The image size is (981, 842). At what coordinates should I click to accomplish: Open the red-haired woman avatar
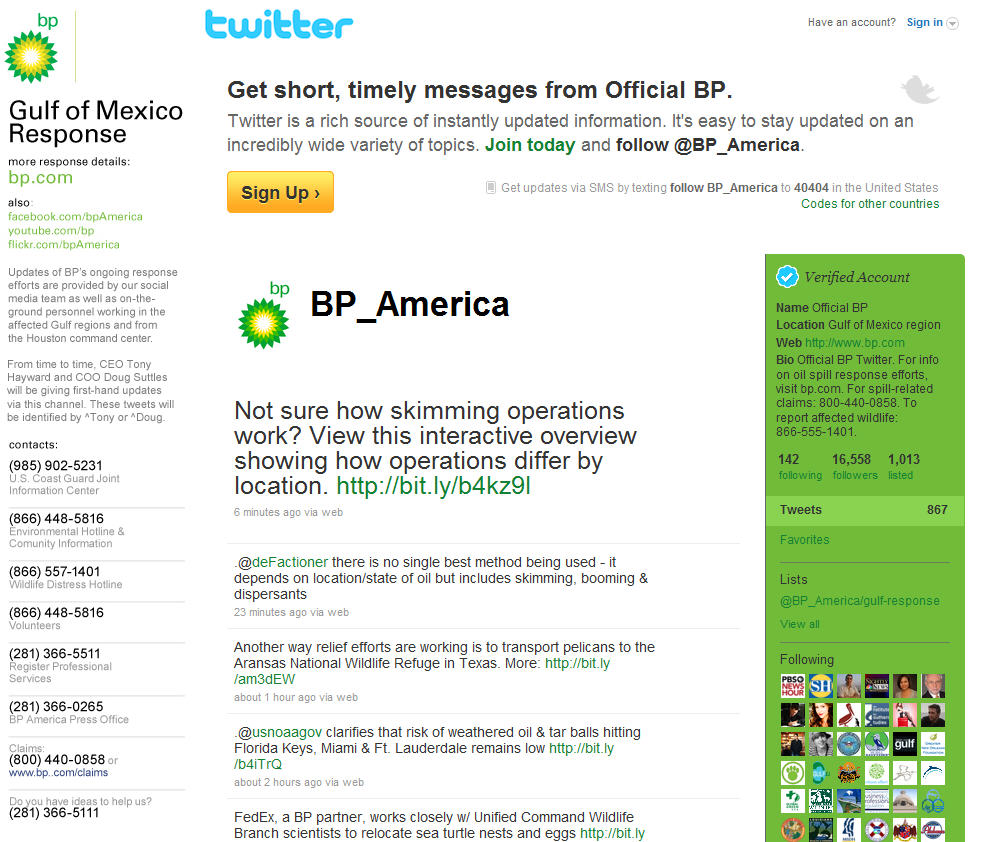tap(821, 715)
